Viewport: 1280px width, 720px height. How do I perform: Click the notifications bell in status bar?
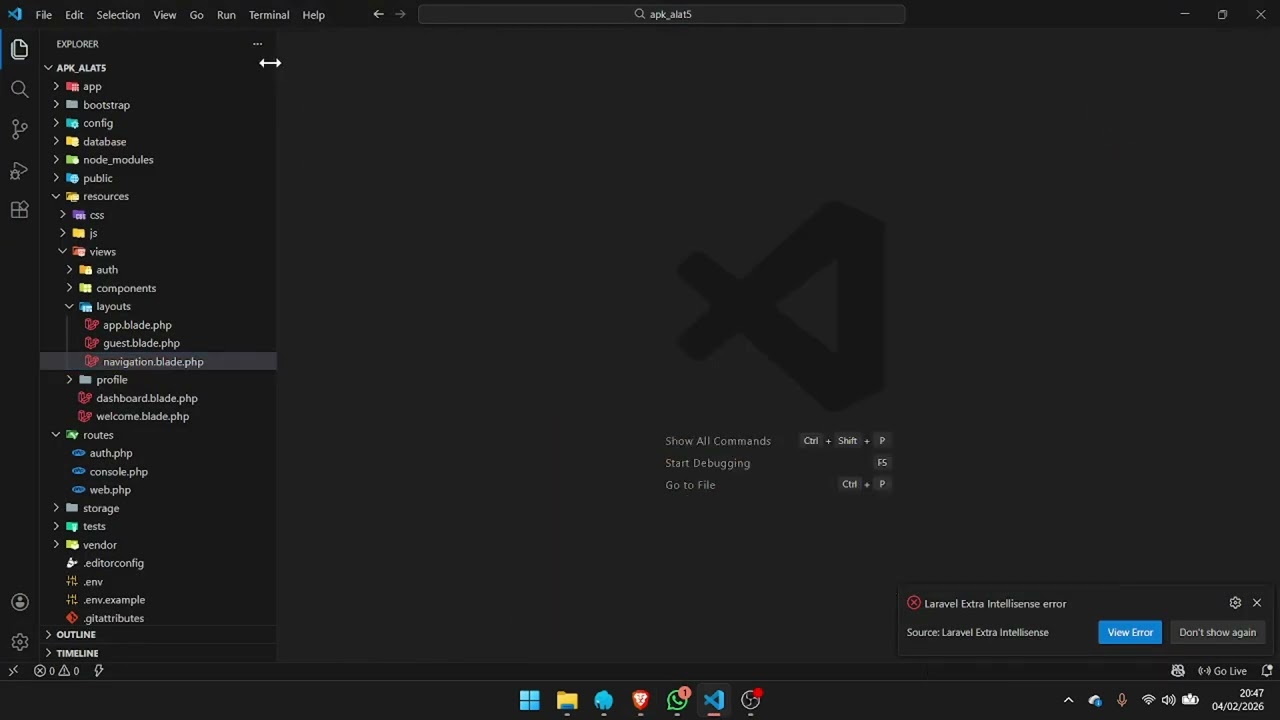1267,671
